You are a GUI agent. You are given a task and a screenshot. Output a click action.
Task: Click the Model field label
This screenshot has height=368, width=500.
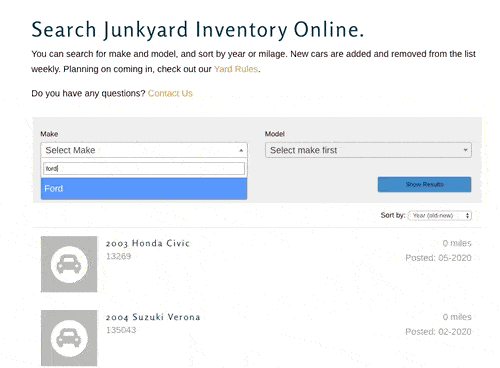click(x=275, y=134)
